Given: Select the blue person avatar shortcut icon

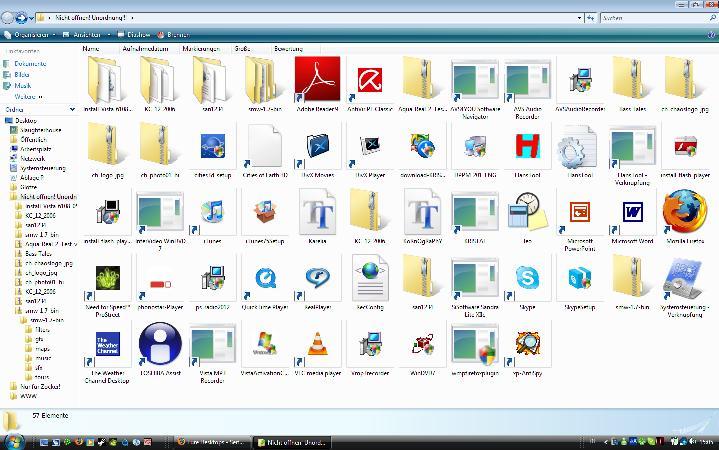Looking at the screenshot, I should coord(160,344).
